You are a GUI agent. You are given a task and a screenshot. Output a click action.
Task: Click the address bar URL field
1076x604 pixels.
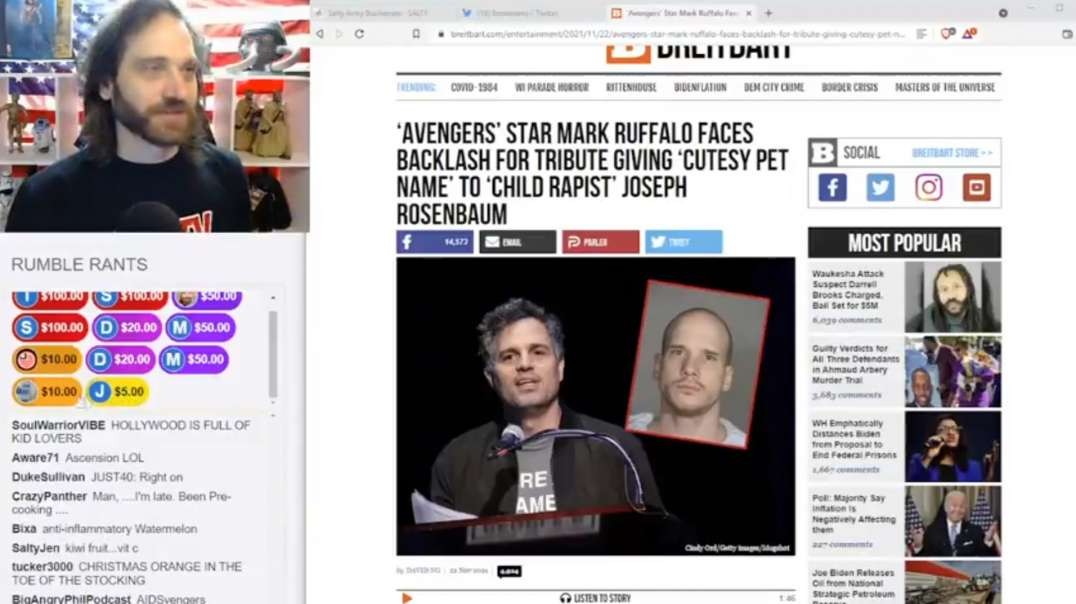coord(678,34)
